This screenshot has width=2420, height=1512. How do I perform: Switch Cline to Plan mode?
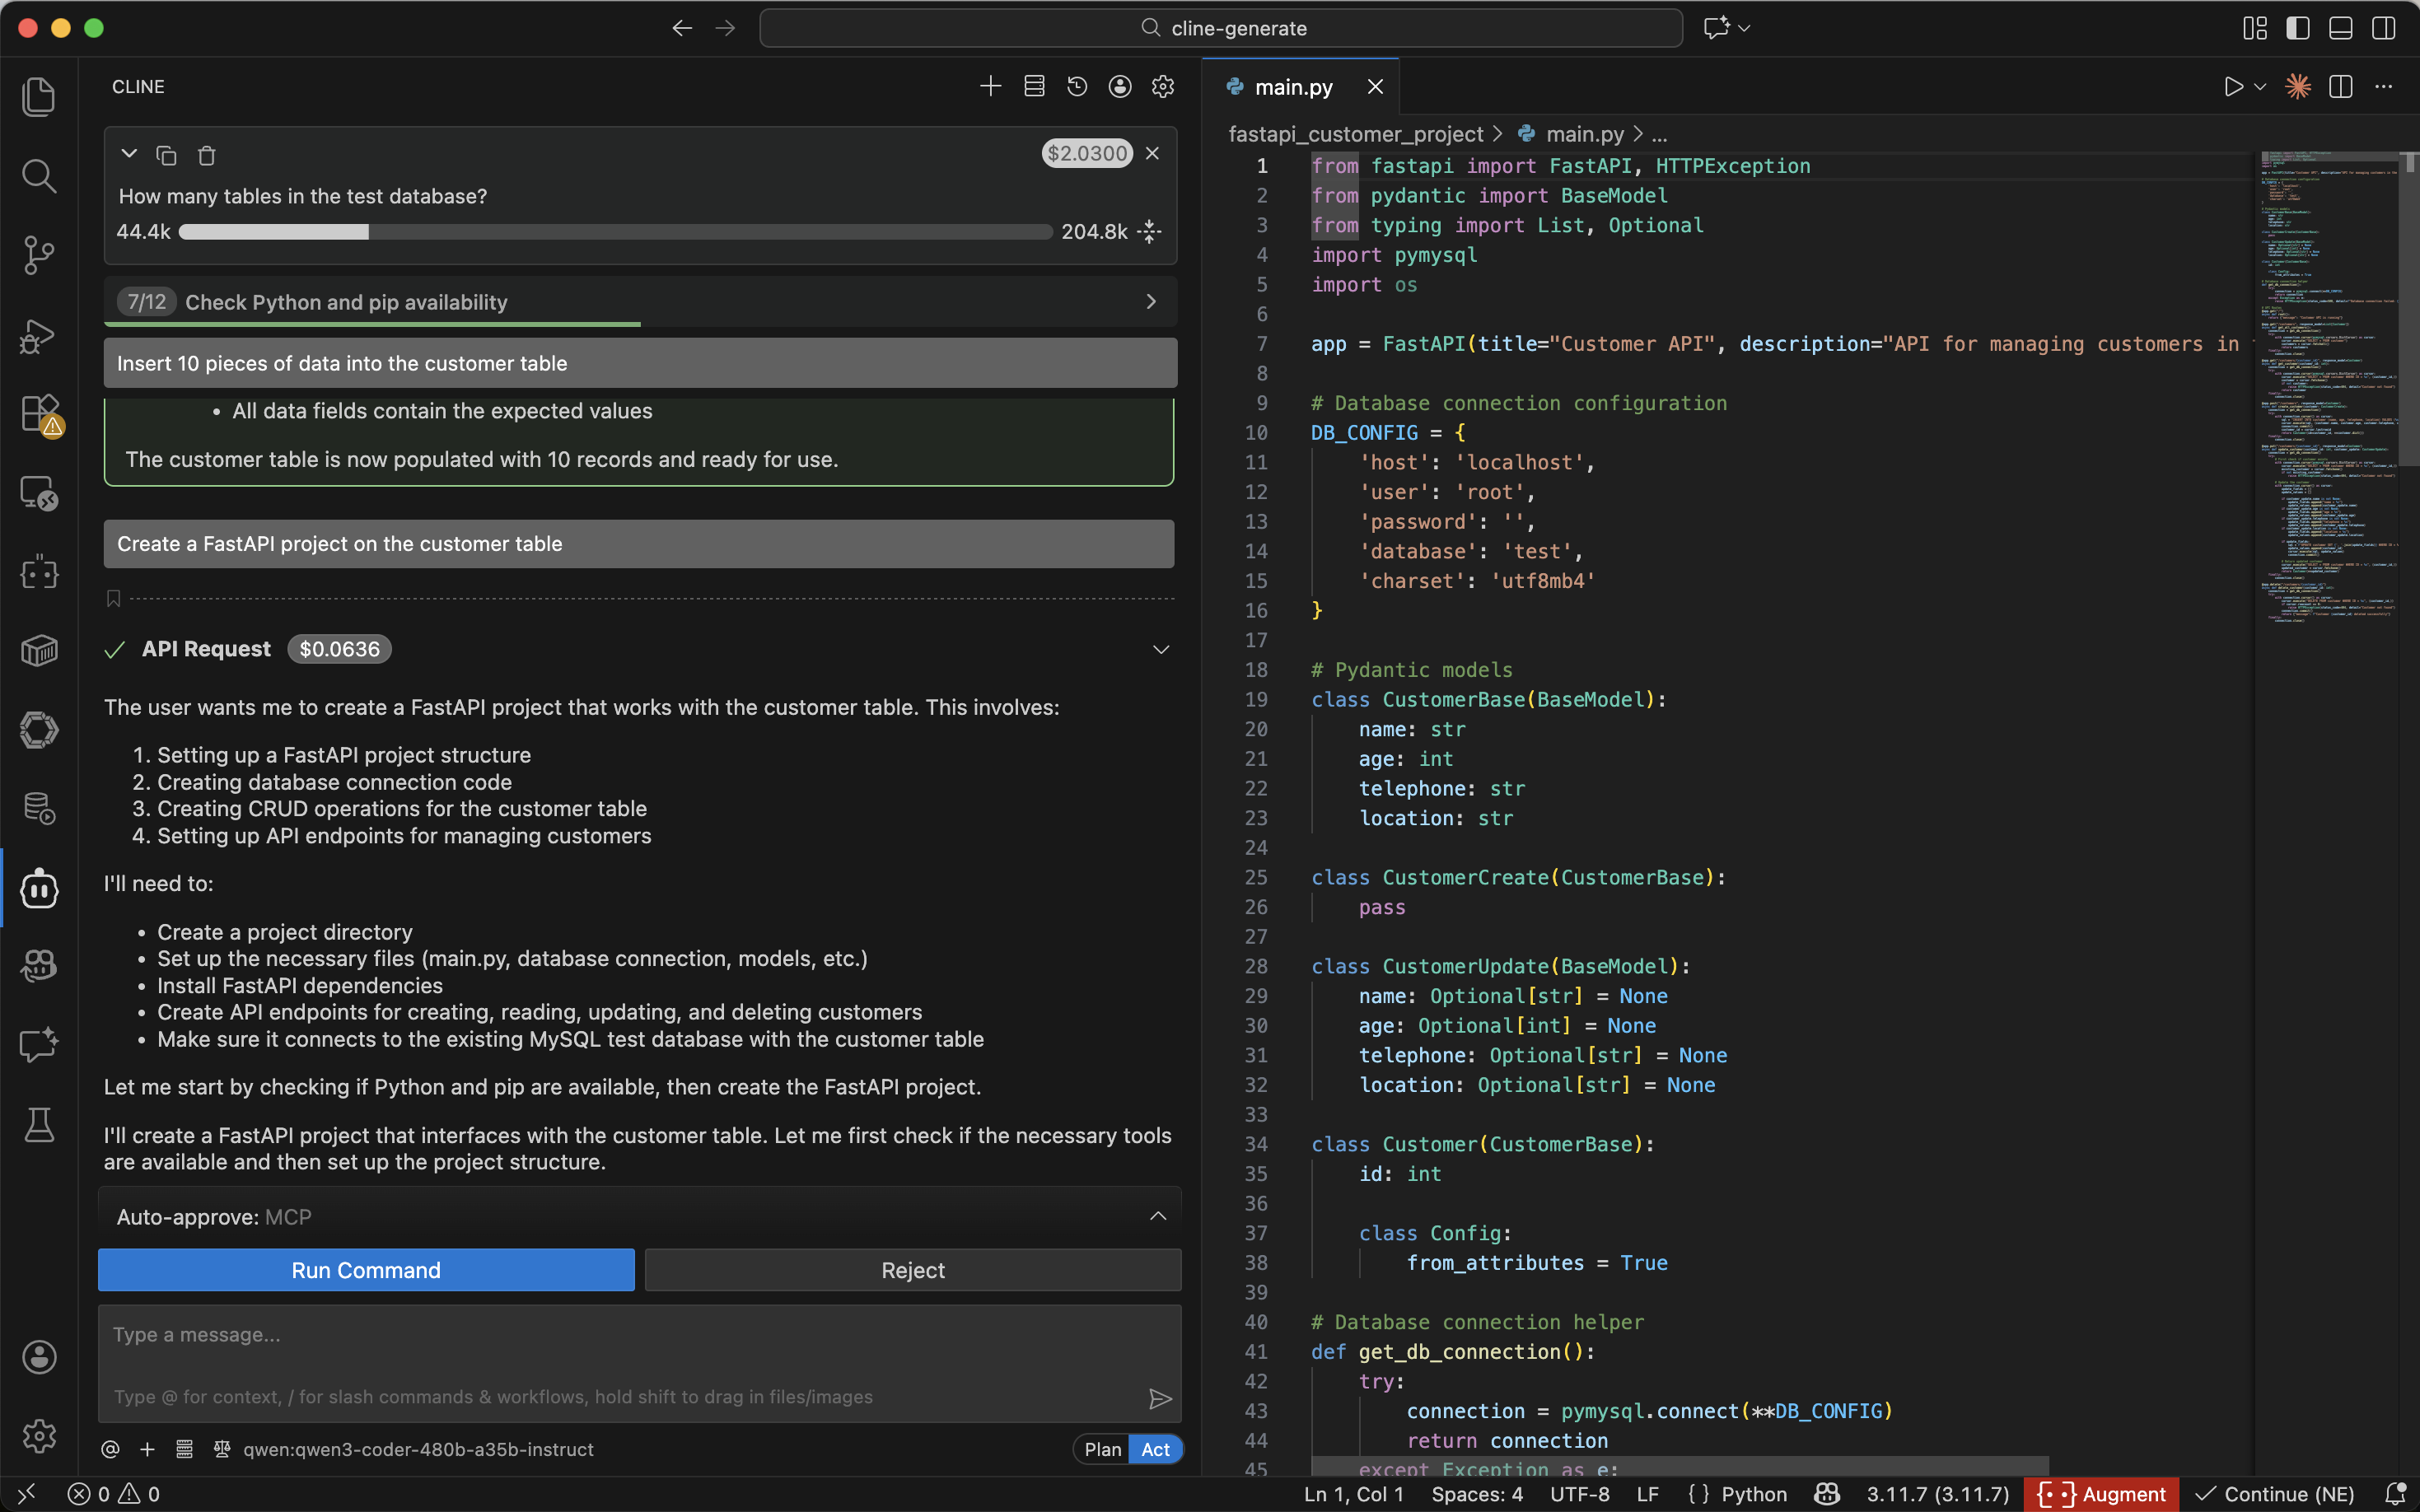1102,1449
